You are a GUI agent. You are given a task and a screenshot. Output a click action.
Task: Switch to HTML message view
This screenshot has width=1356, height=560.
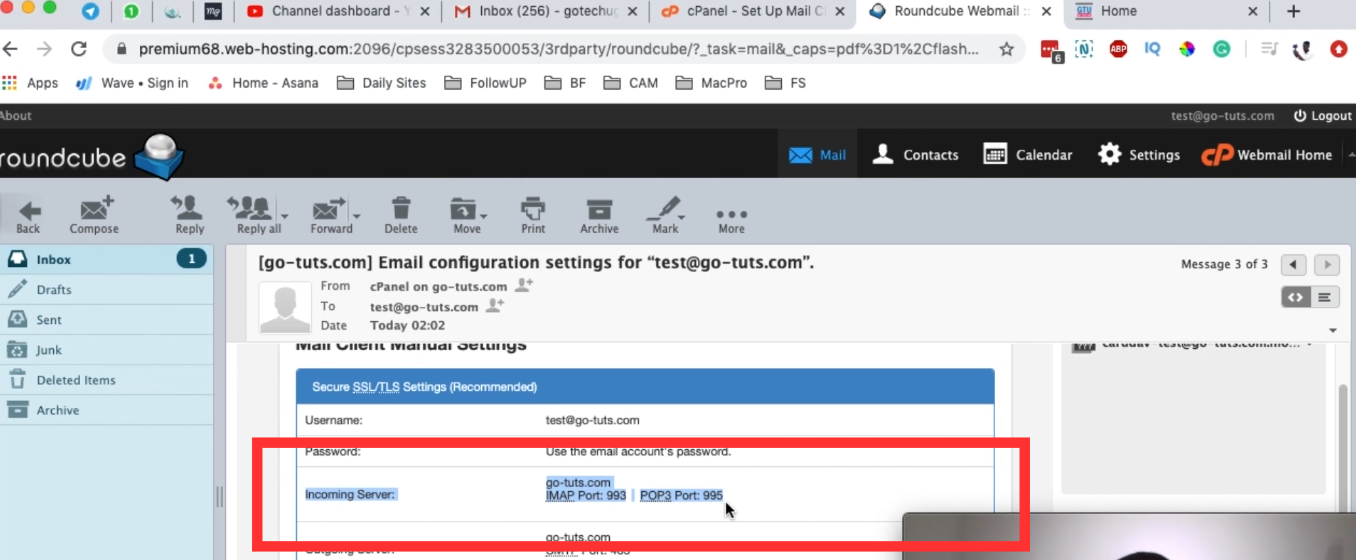(1296, 297)
